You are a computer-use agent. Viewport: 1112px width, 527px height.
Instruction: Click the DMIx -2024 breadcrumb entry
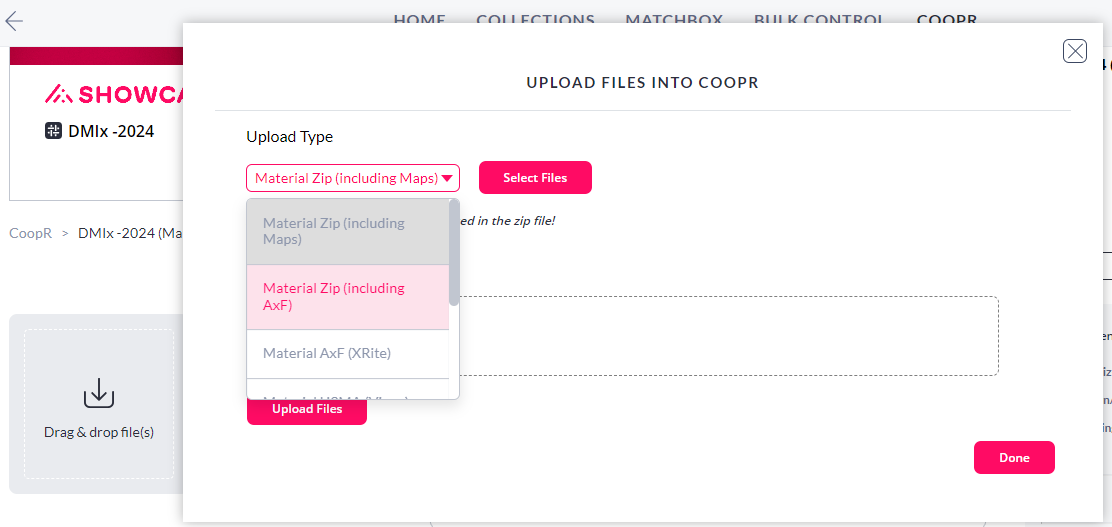130,233
